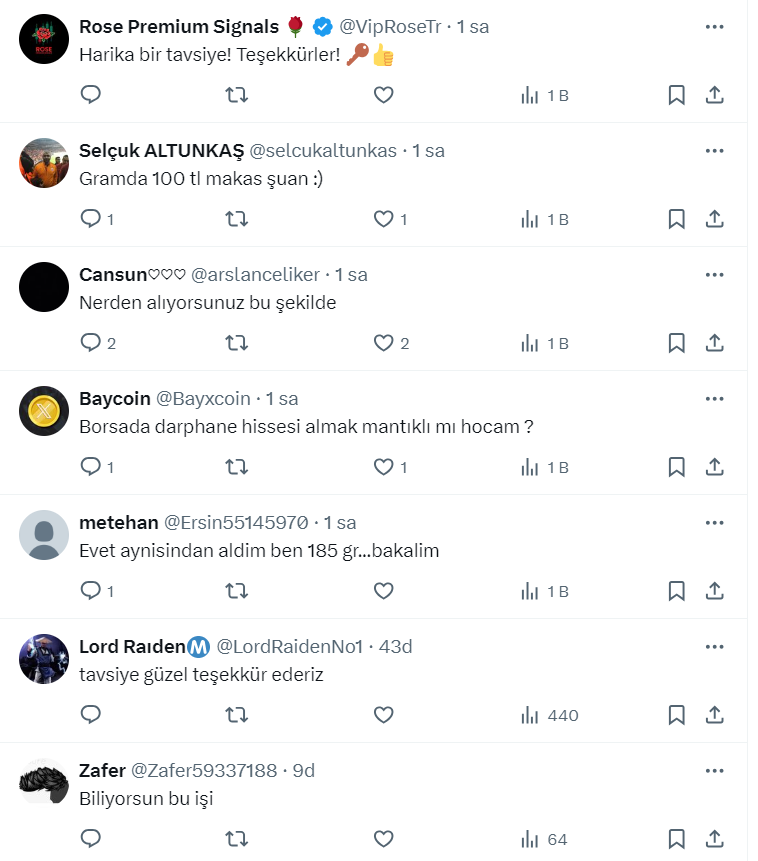
Task: Open view count on Baycoin's tweet
Action: pos(545,467)
